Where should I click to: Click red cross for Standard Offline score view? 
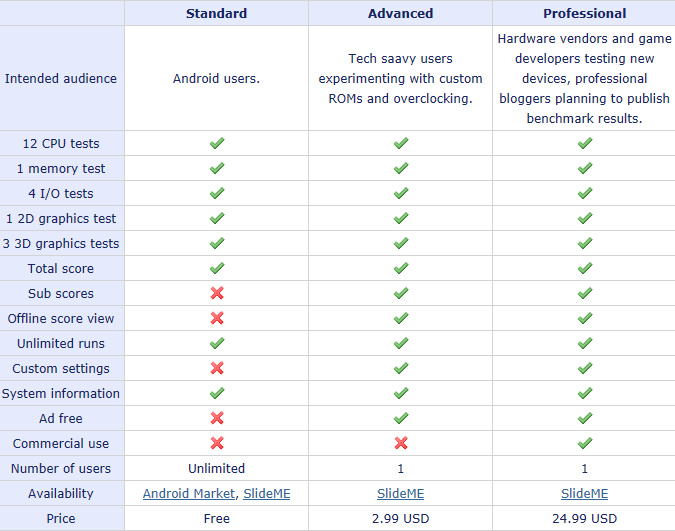(217, 319)
